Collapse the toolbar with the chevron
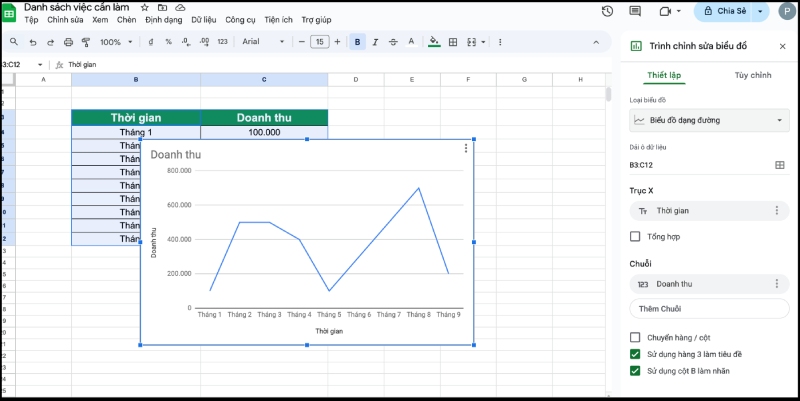 pyautogui.click(x=596, y=42)
